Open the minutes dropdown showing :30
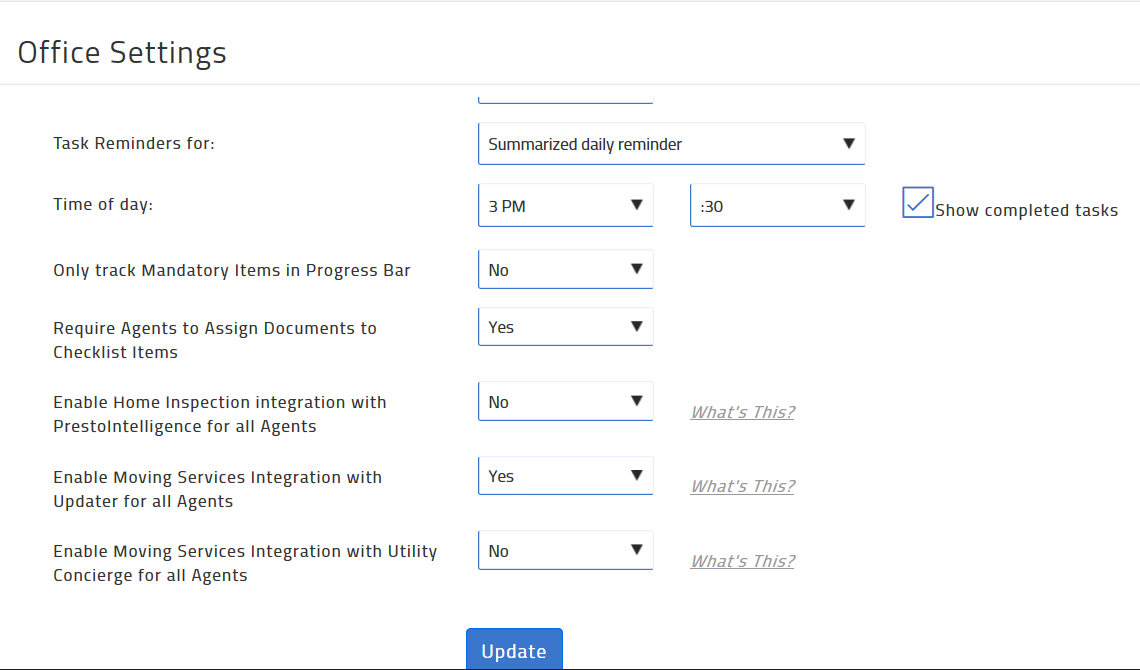Screen dimensions: 1140x670 coord(777,205)
